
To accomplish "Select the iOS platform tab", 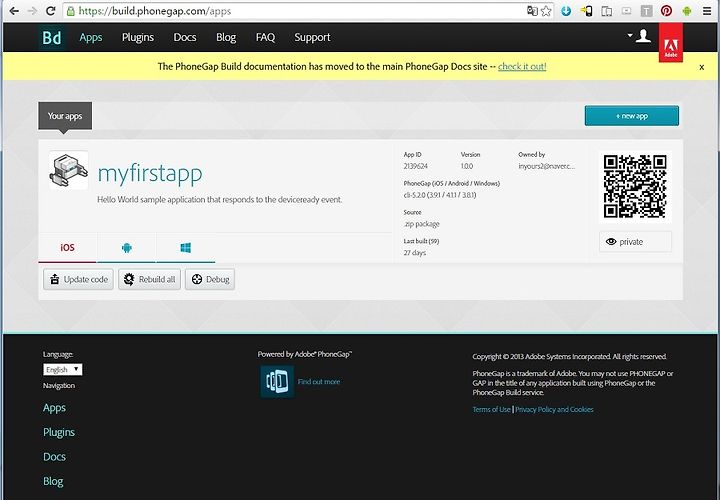I will click(68, 248).
